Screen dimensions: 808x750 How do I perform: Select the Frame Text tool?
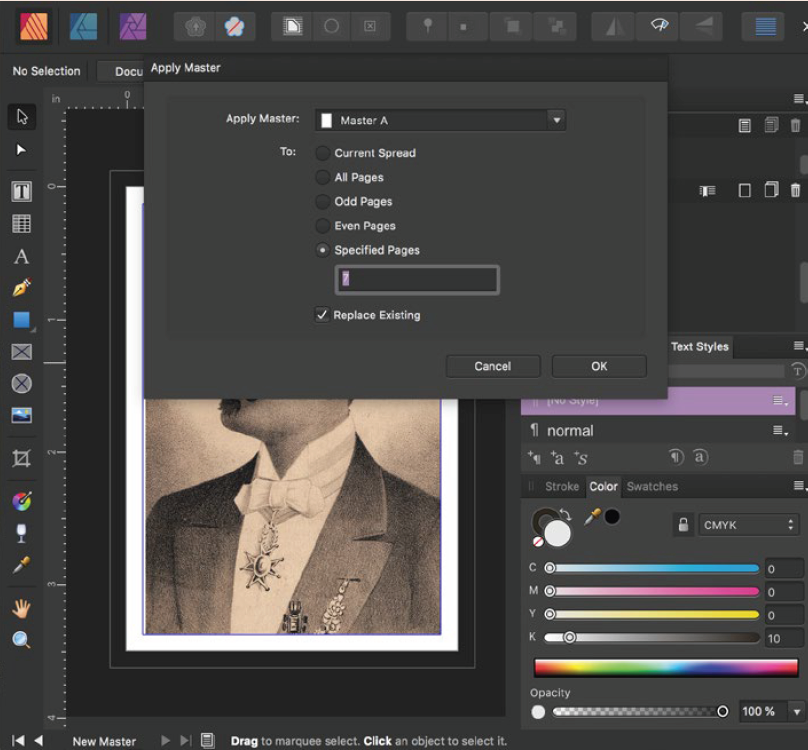coord(21,191)
